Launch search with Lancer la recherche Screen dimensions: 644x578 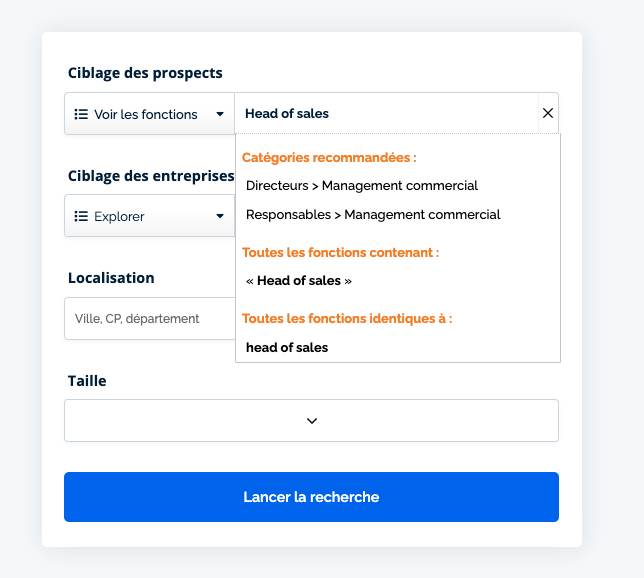click(x=311, y=497)
